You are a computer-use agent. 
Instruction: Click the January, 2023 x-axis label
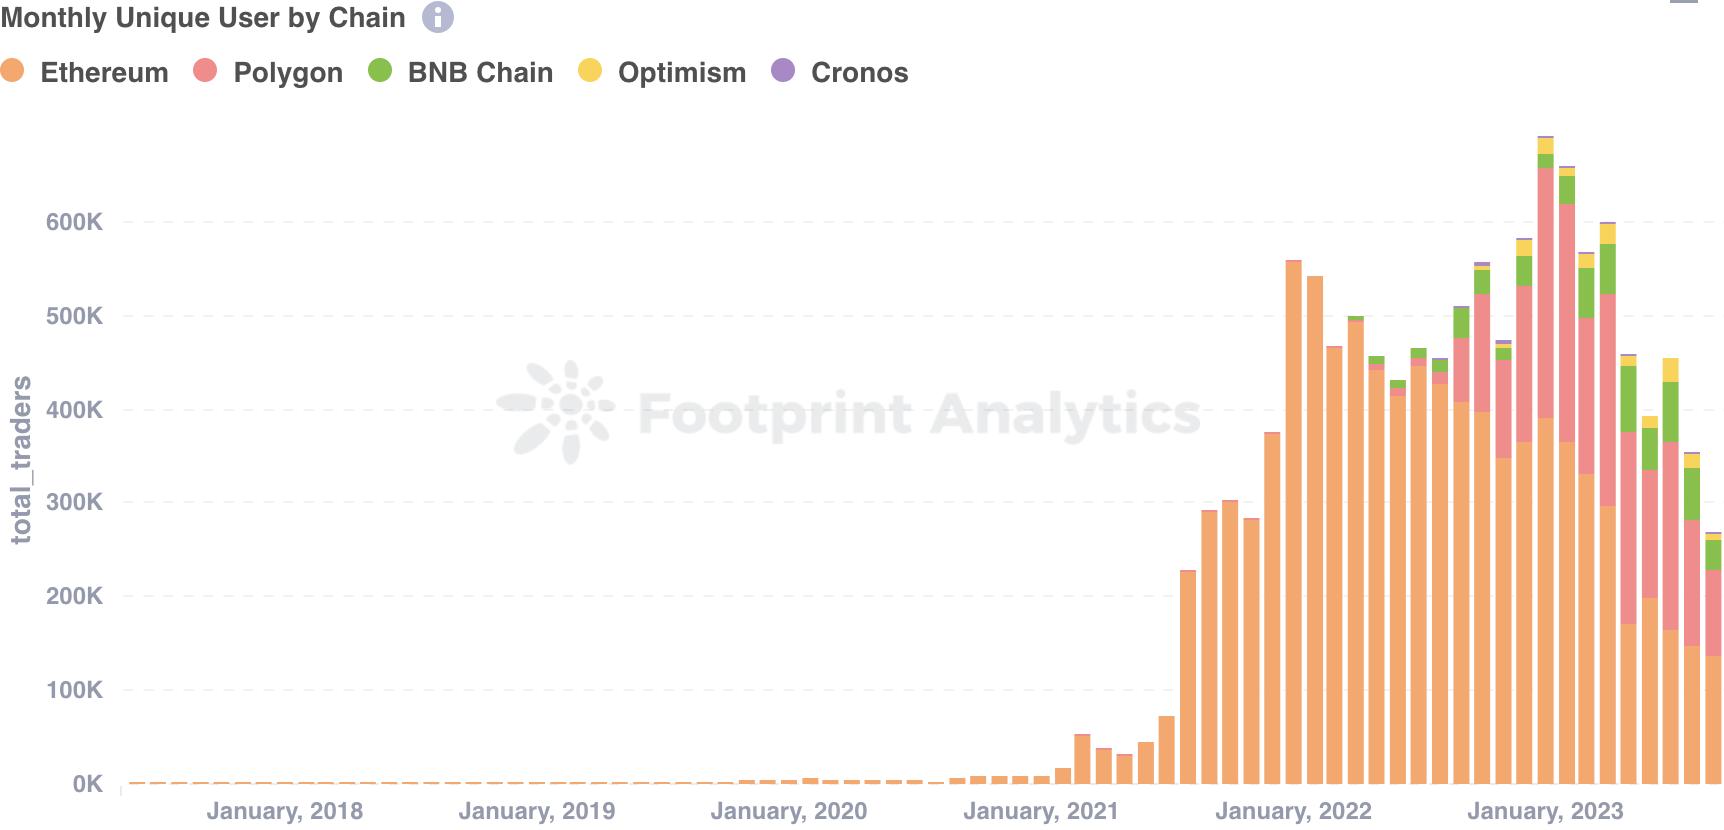1545,811
